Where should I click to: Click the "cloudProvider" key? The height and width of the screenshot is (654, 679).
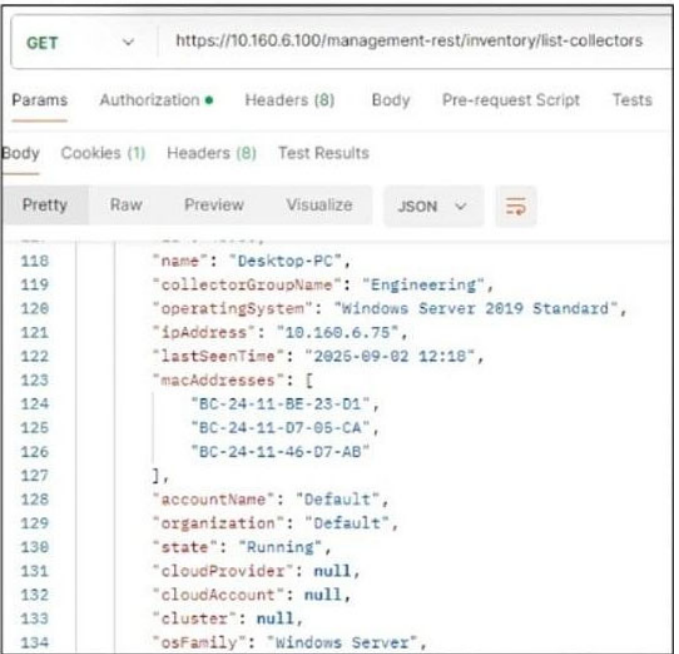click(223, 571)
